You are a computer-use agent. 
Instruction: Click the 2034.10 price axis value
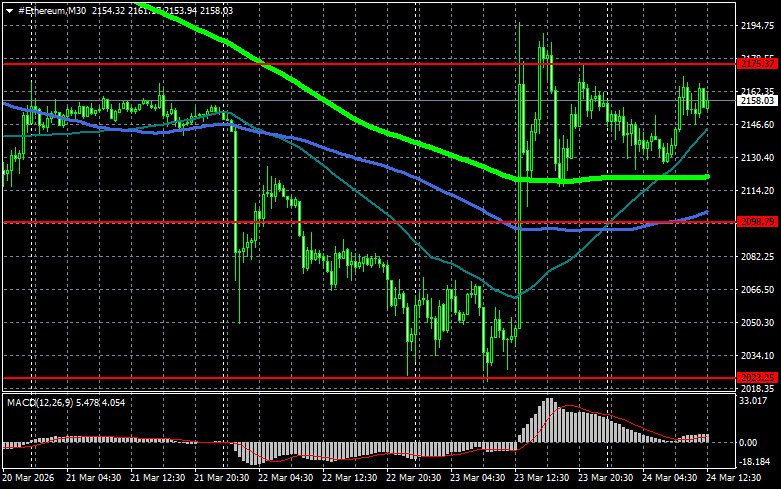(757, 356)
